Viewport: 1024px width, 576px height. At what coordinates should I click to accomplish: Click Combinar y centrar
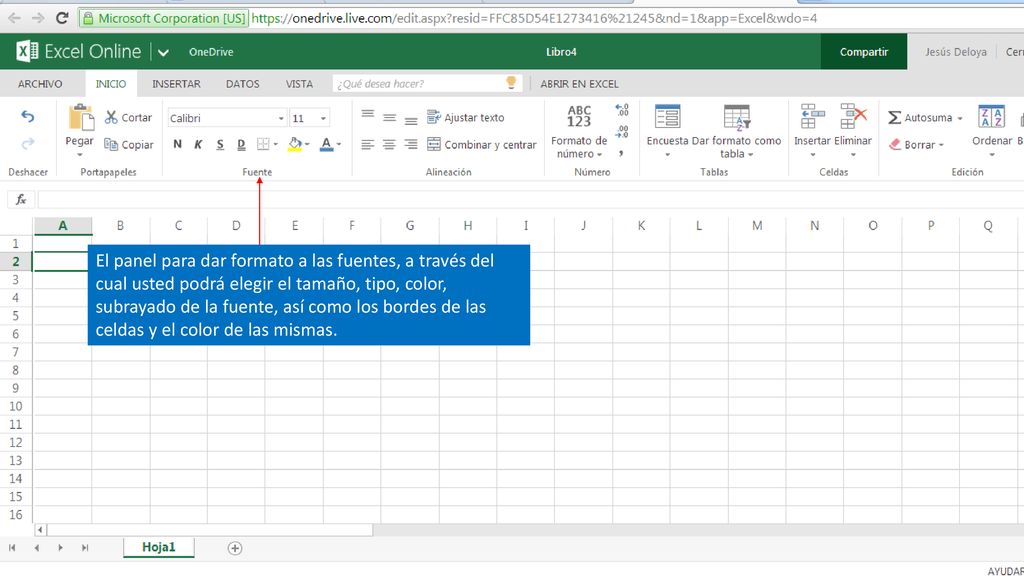[482, 144]
